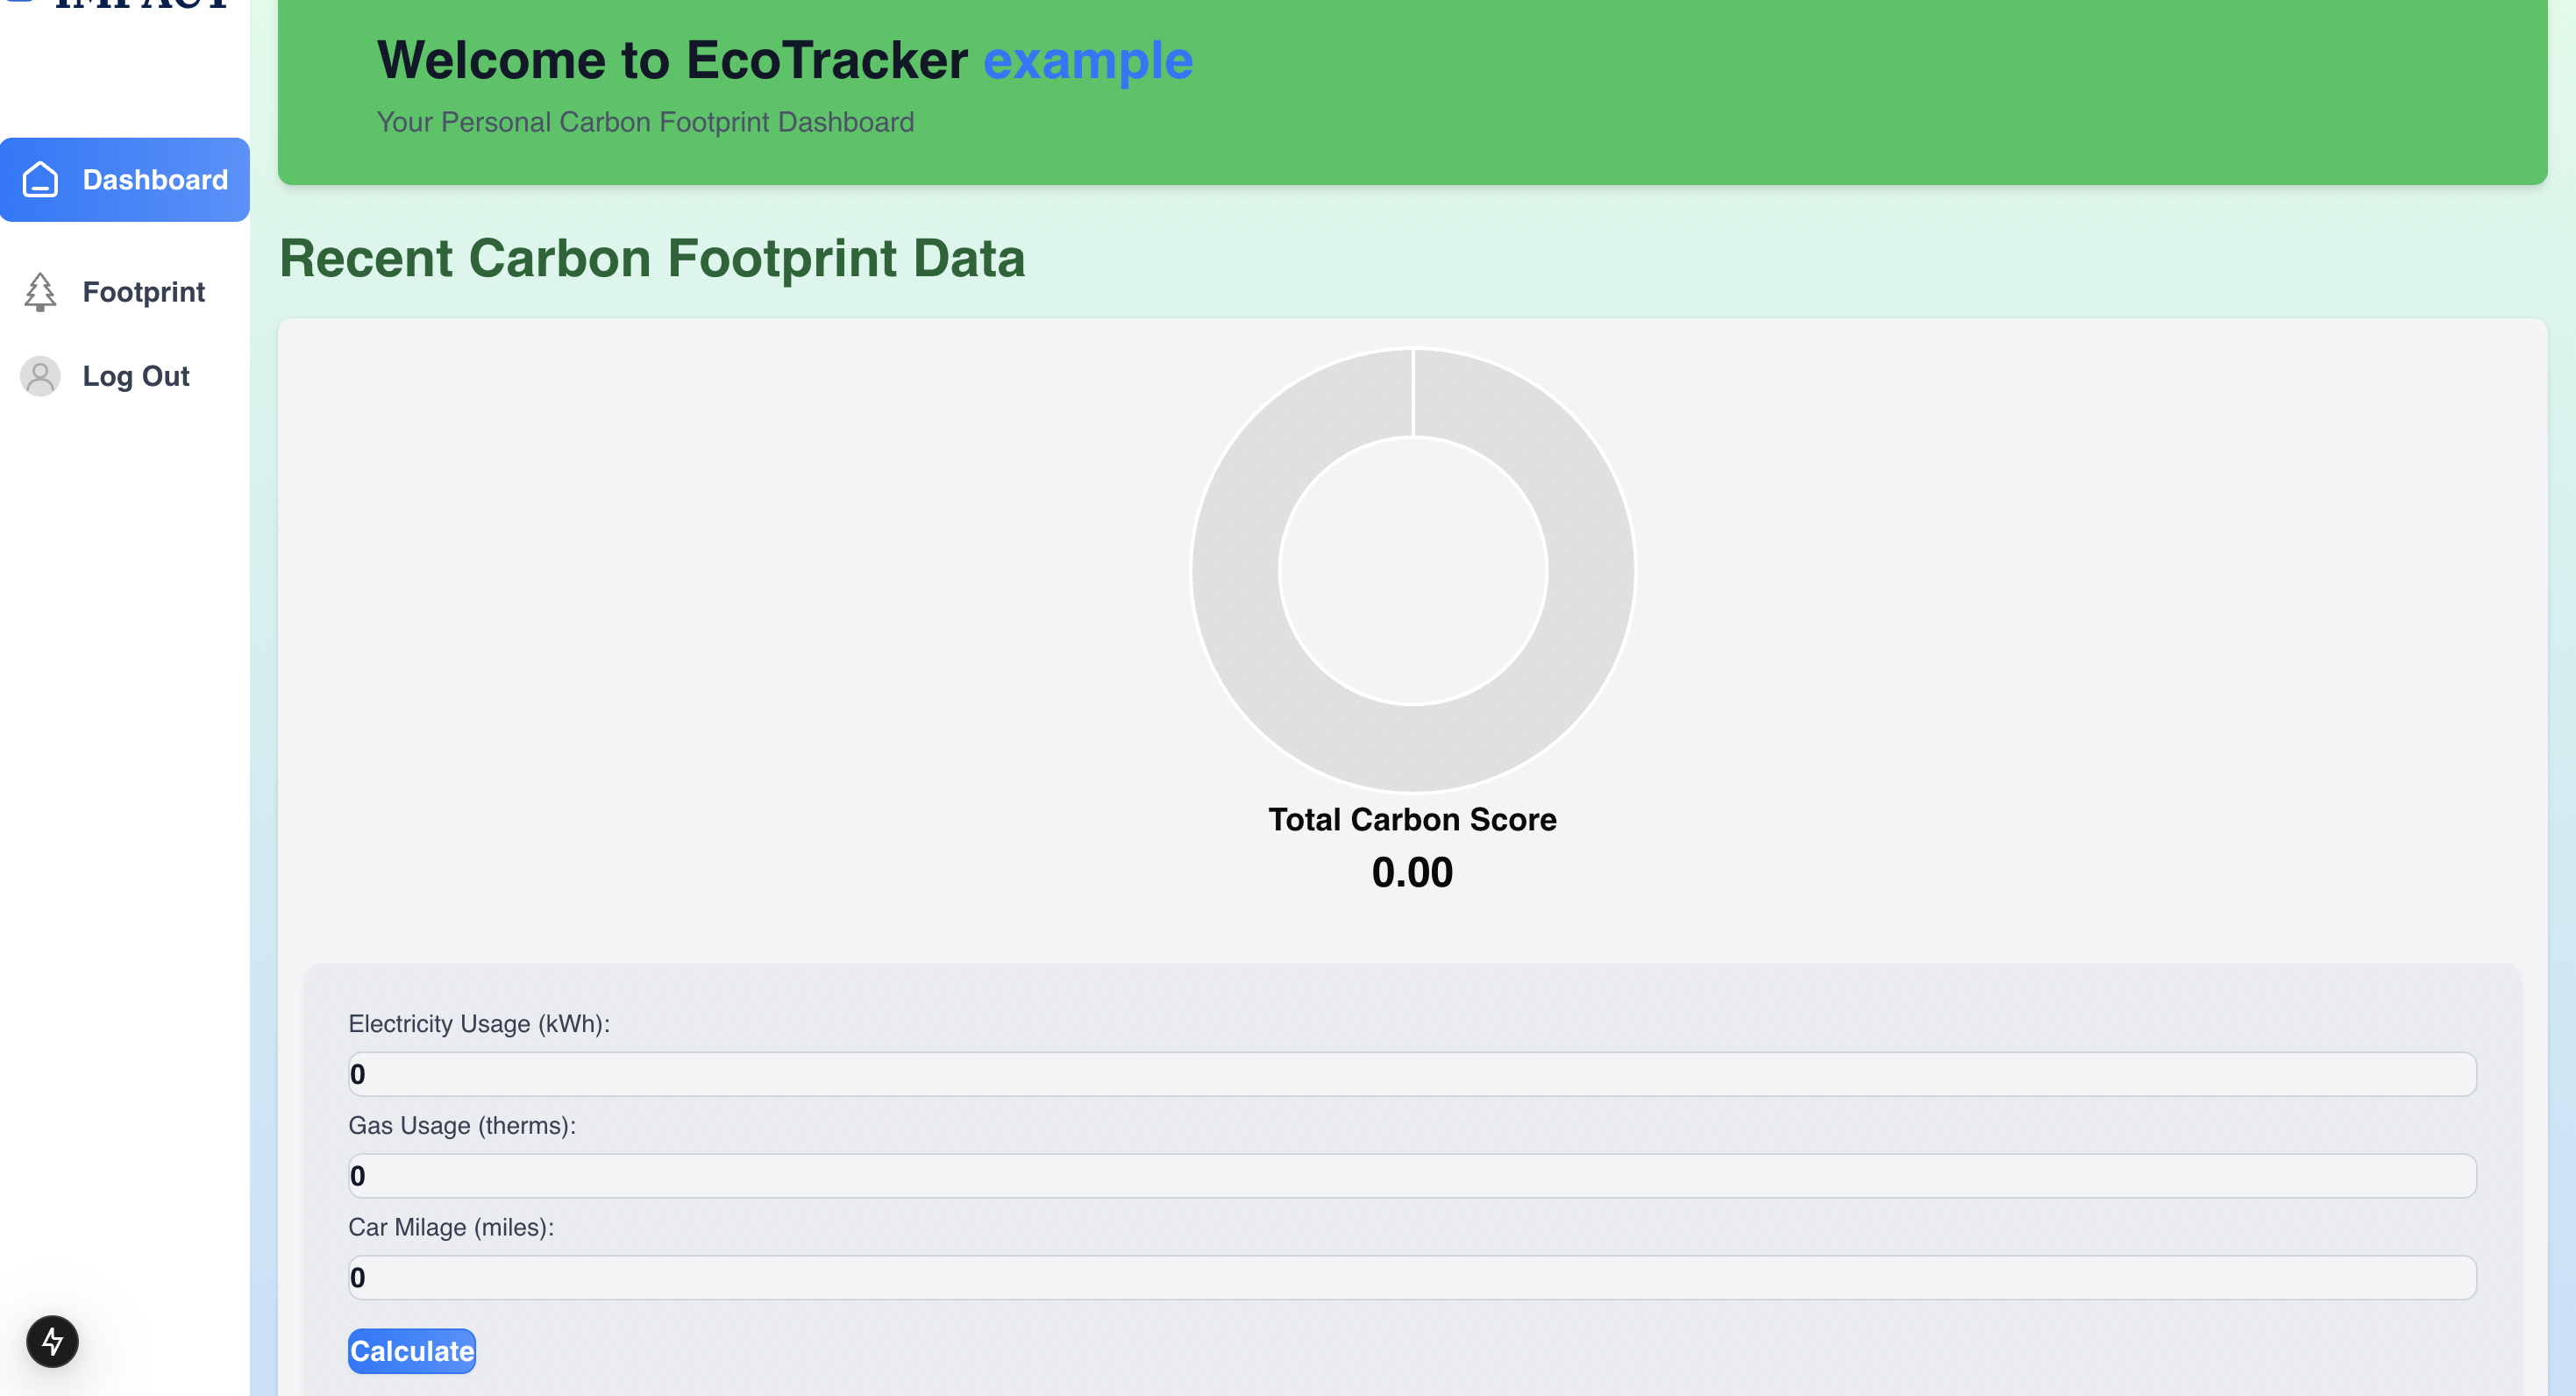Select Log Out in sidebar

(125, 376)
